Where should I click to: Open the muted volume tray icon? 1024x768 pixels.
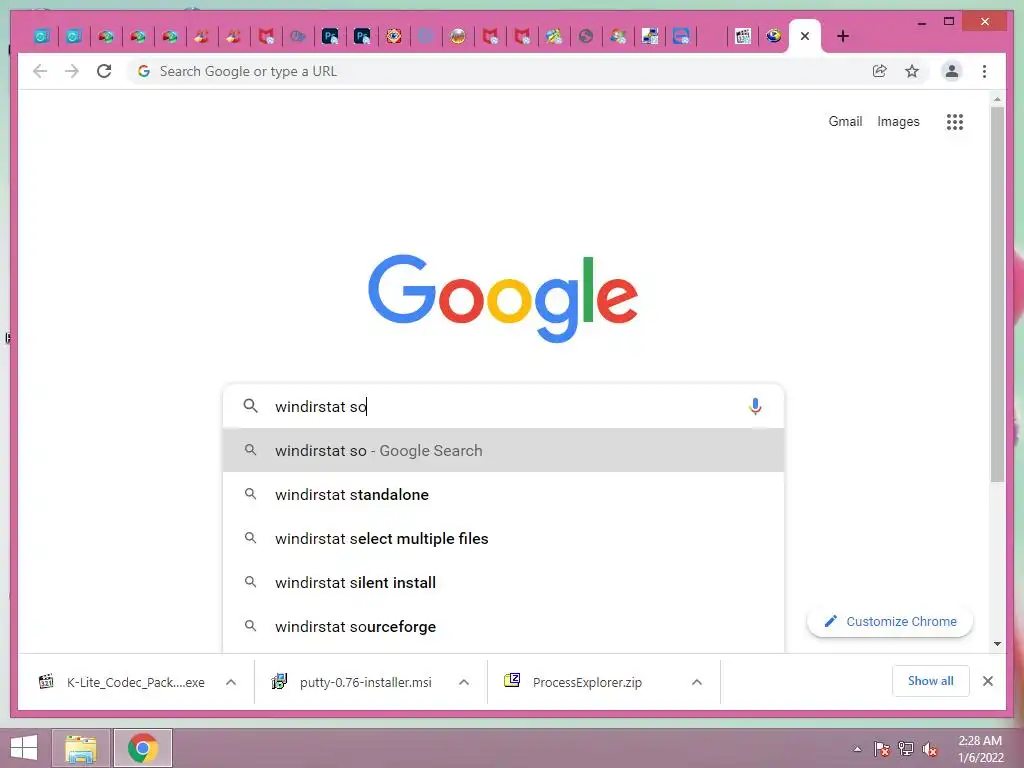[x=930, y=749]
